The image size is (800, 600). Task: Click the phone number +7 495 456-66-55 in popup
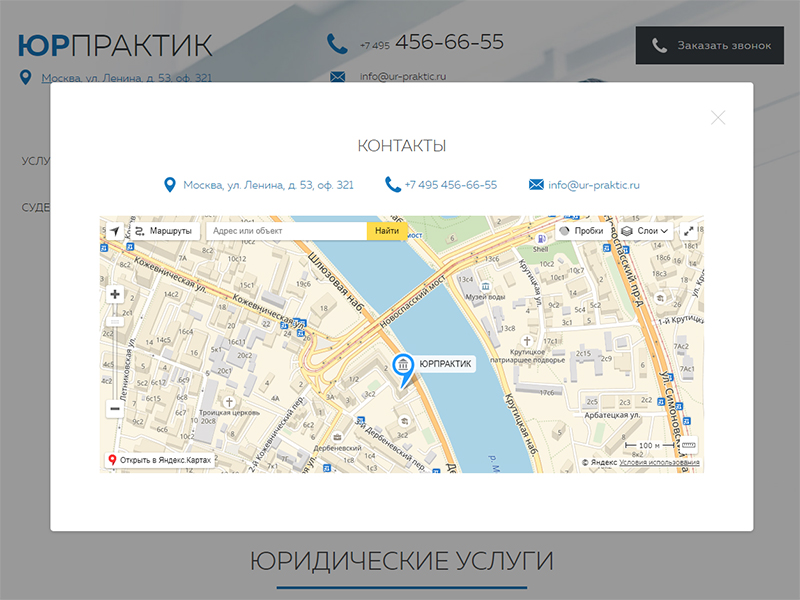(x=450, y=185)
